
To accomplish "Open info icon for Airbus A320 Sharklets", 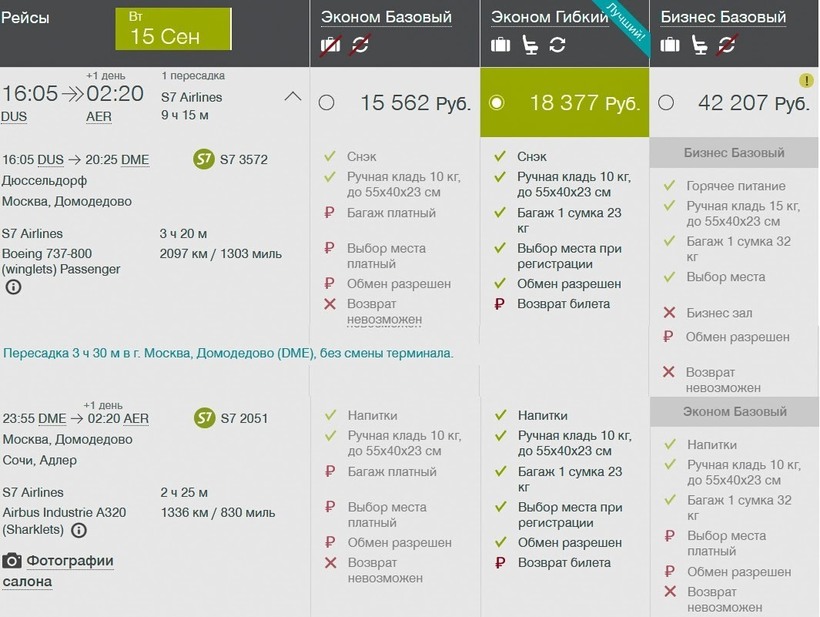I will pyautogui.click(x=78, y=530).
